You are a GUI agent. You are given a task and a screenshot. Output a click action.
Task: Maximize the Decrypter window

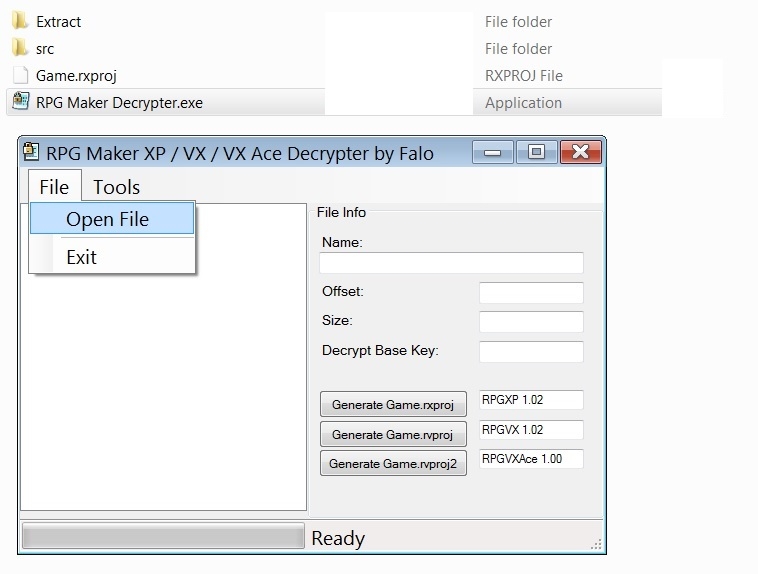536,152
